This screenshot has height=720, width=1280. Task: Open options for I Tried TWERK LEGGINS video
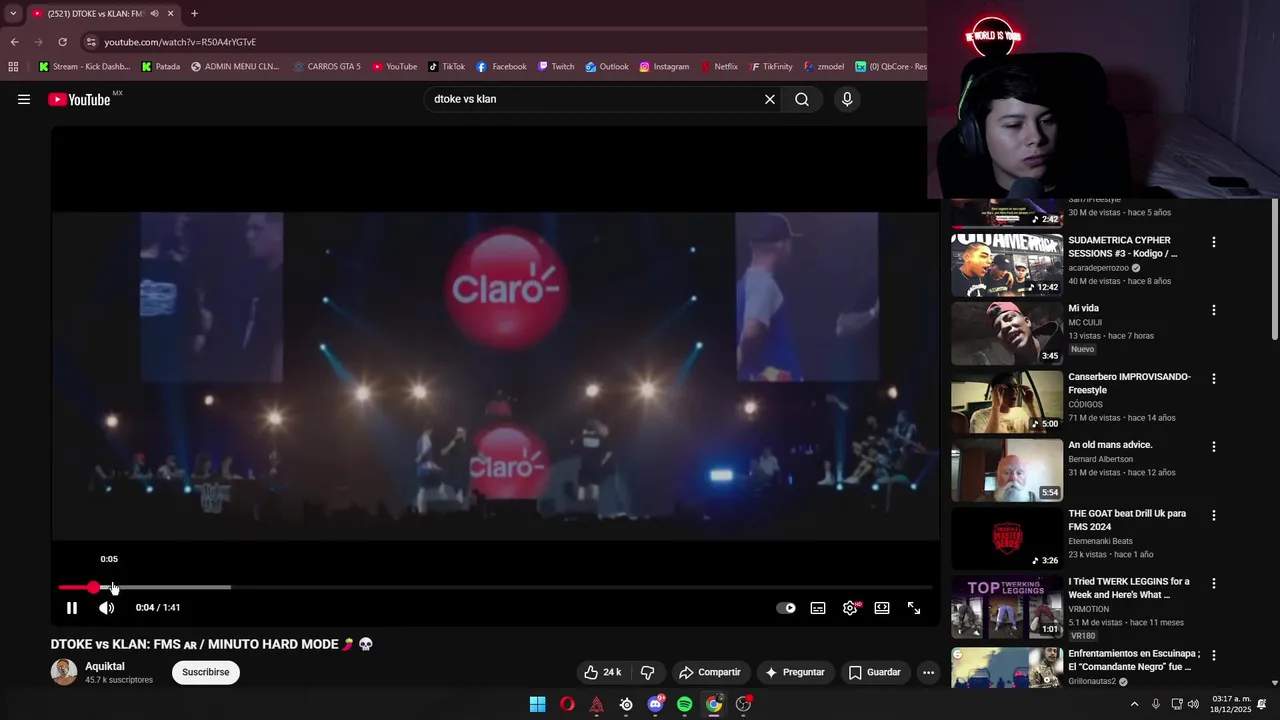click(x=1214, y=583)
